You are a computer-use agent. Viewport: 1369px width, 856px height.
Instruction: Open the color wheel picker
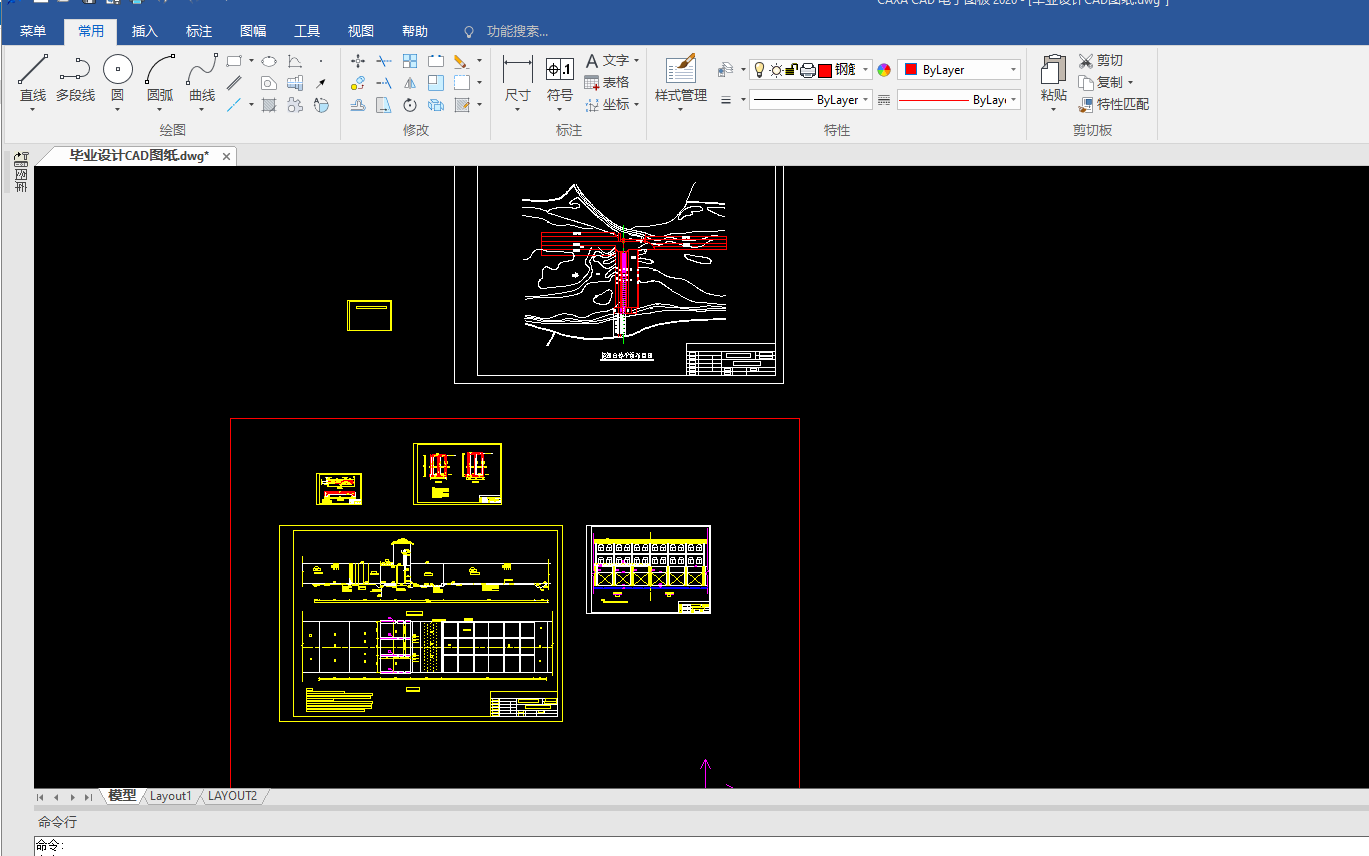pyautogui.click(x=884, y=70)
